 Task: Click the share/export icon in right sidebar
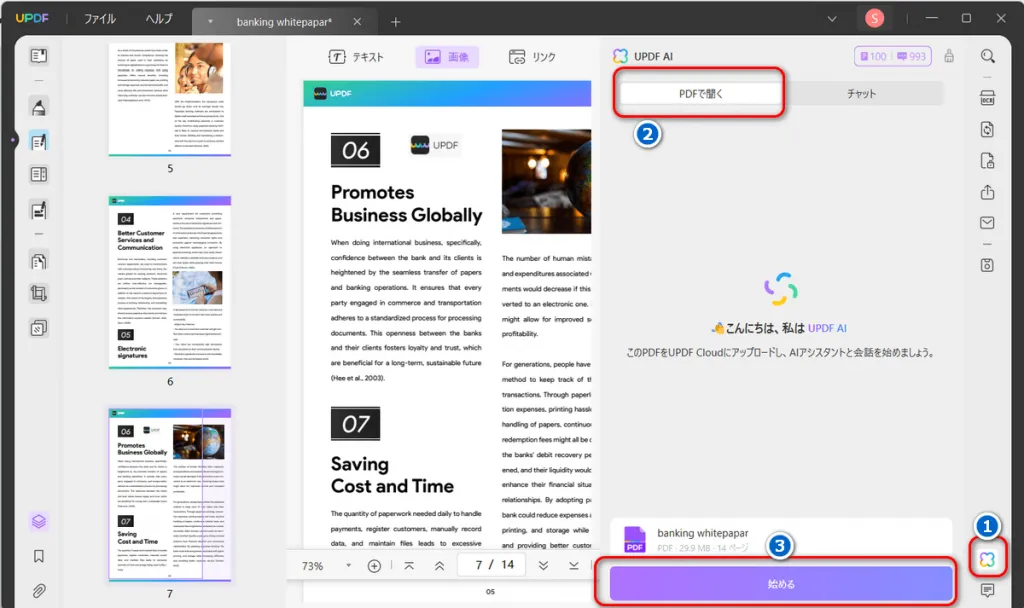pyautogui.click(x=987, y=192)
